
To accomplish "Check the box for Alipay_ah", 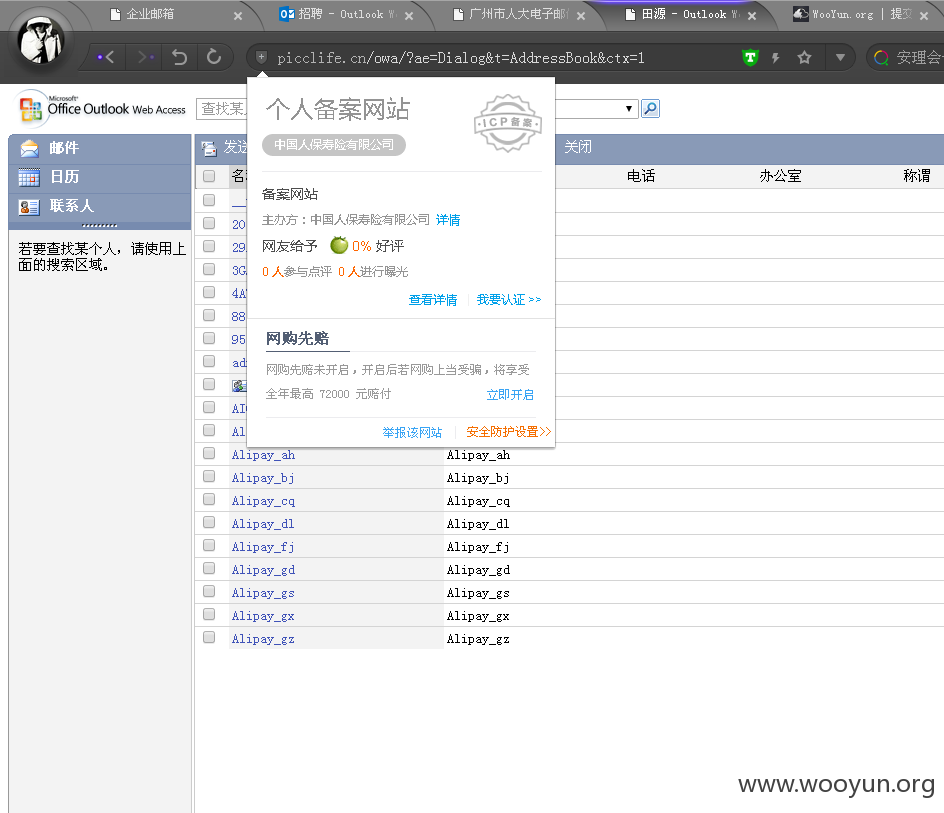I will pyautogui.click(x=209, y=453).
